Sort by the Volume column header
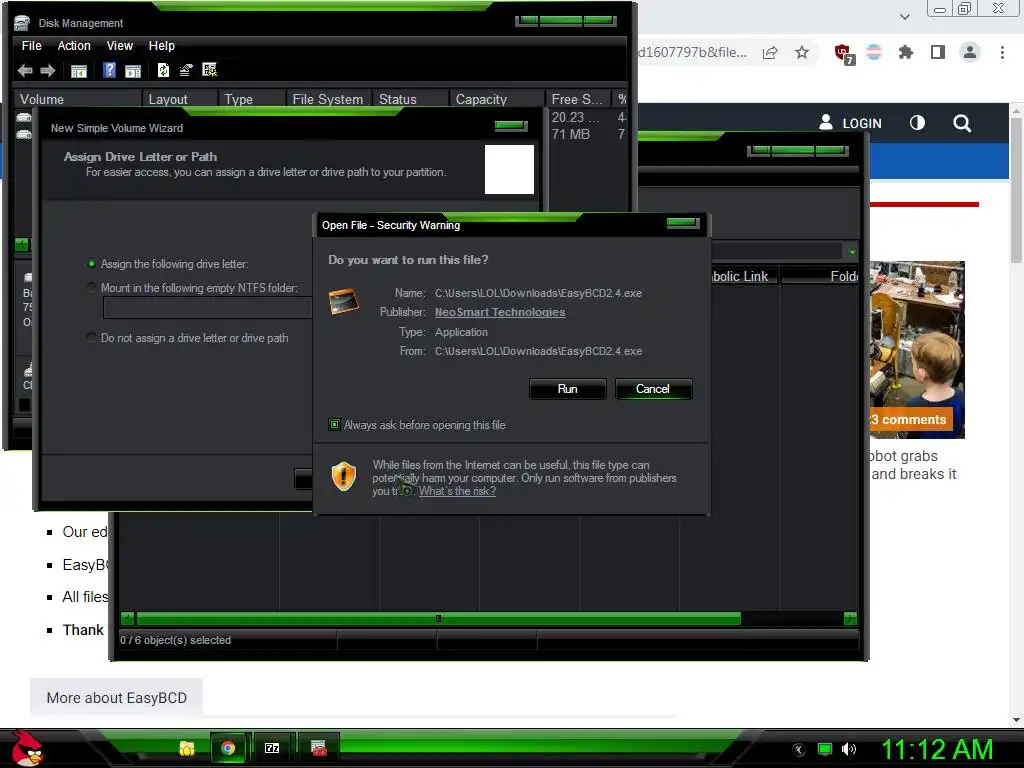 pos(78,99)
